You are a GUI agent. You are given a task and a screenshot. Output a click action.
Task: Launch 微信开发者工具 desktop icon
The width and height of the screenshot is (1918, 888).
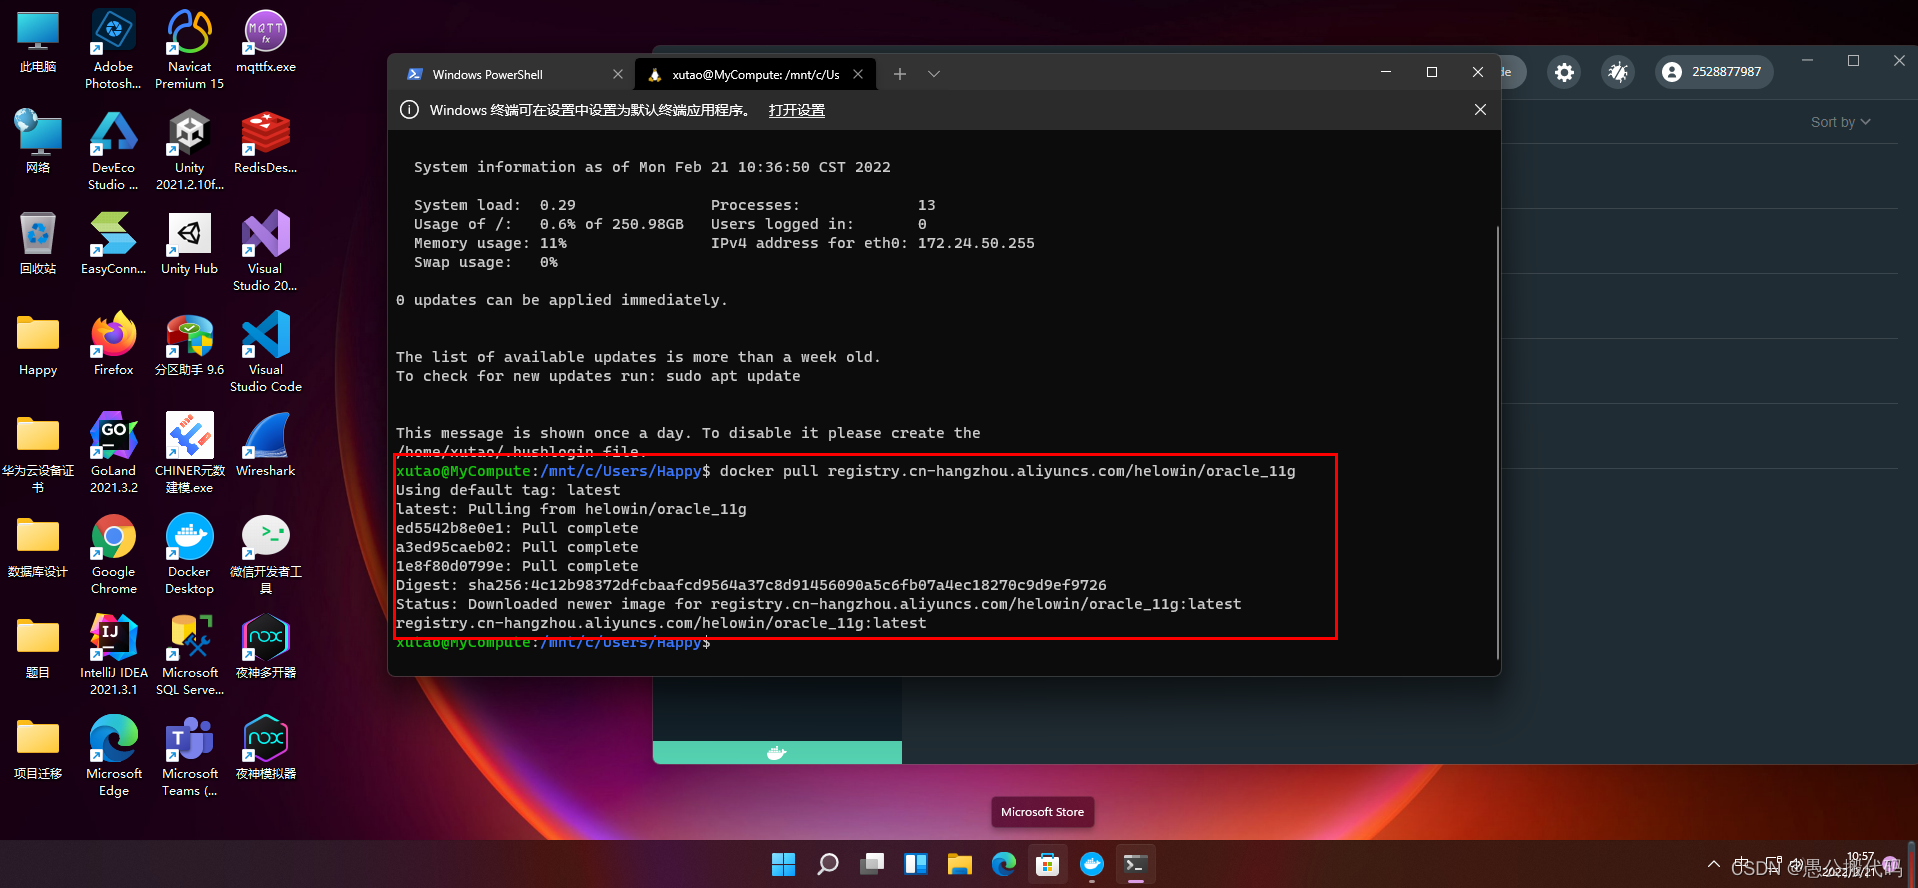265,554
